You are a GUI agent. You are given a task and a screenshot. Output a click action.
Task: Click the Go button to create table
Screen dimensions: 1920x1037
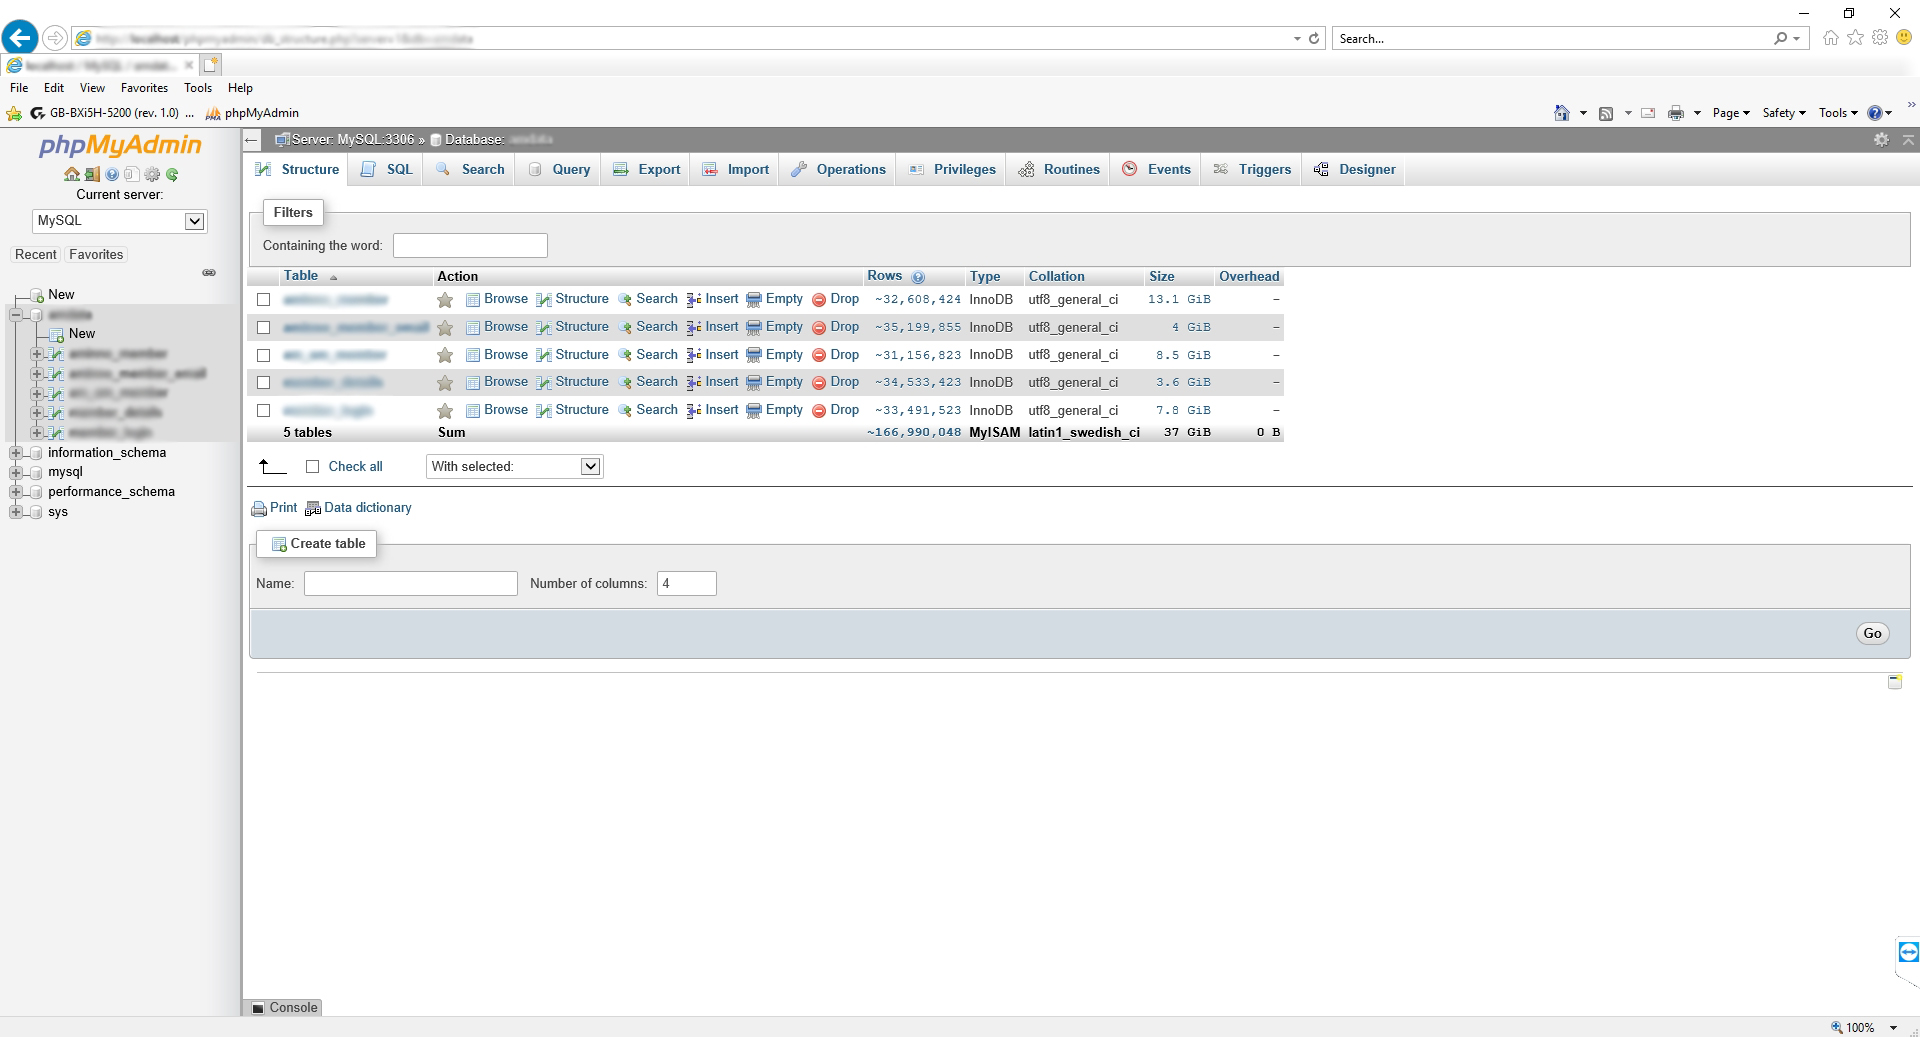1871,633
